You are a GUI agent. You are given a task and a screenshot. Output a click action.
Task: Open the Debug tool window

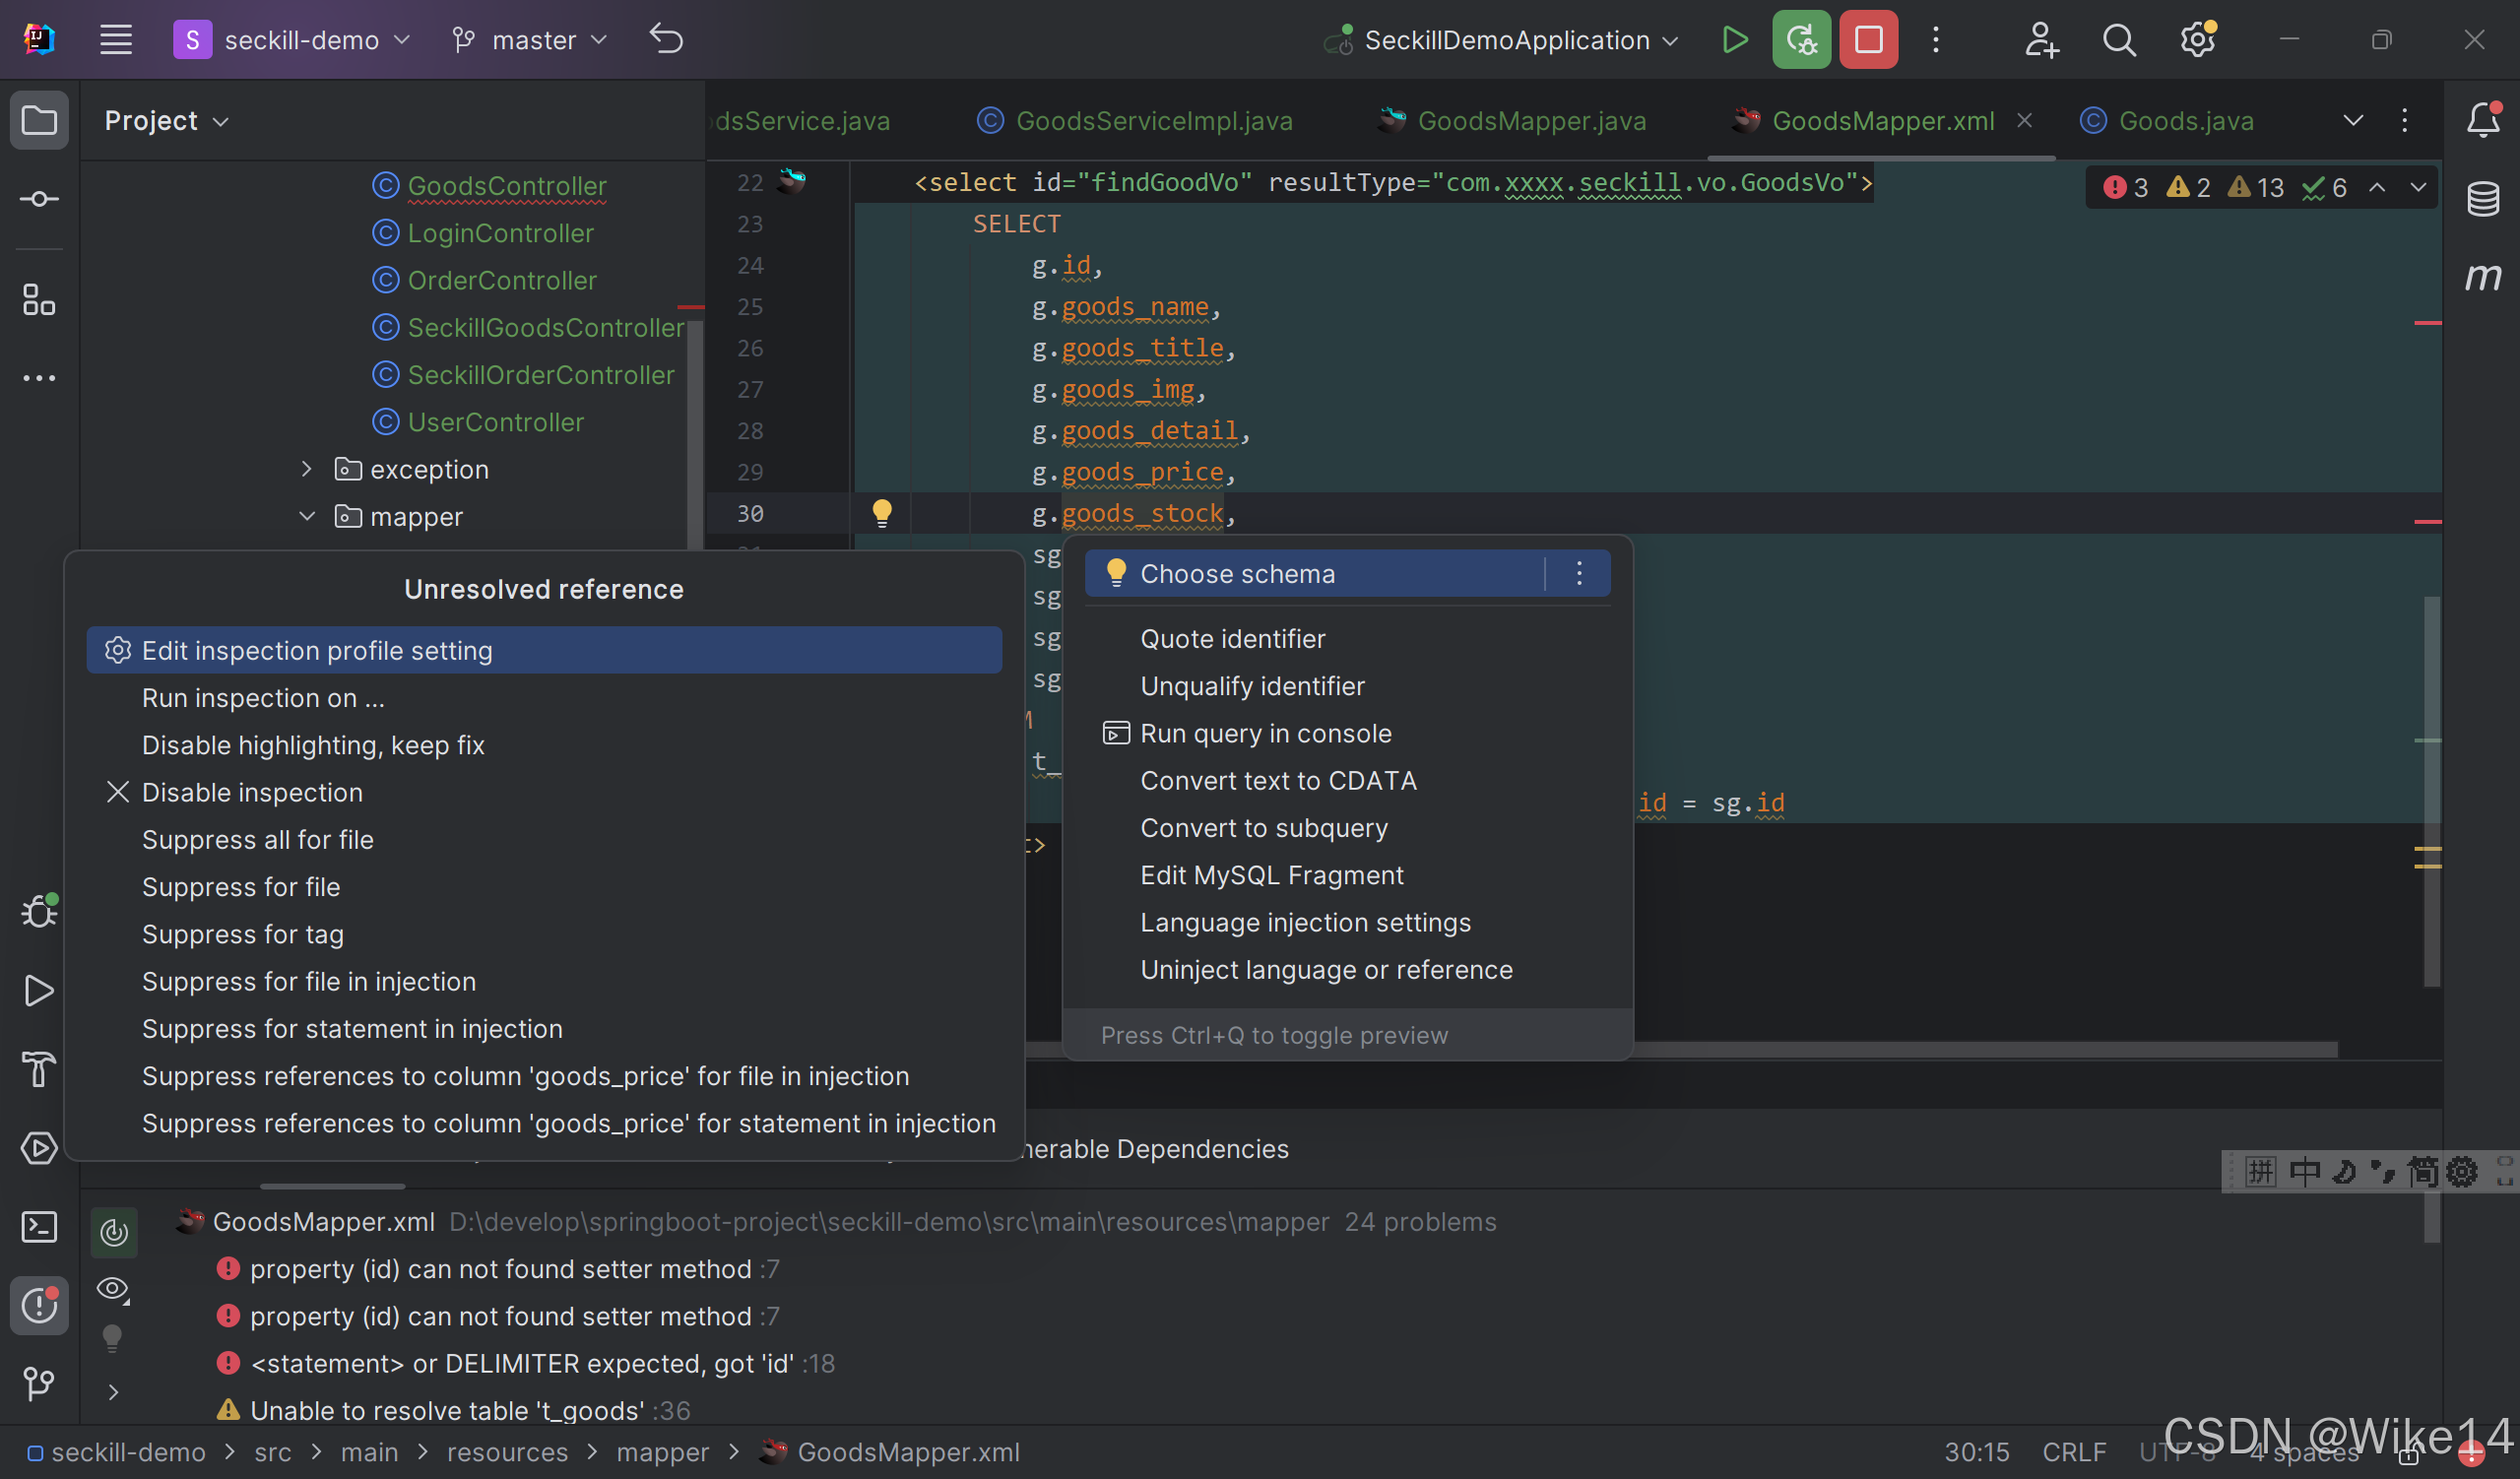[39, 911]
